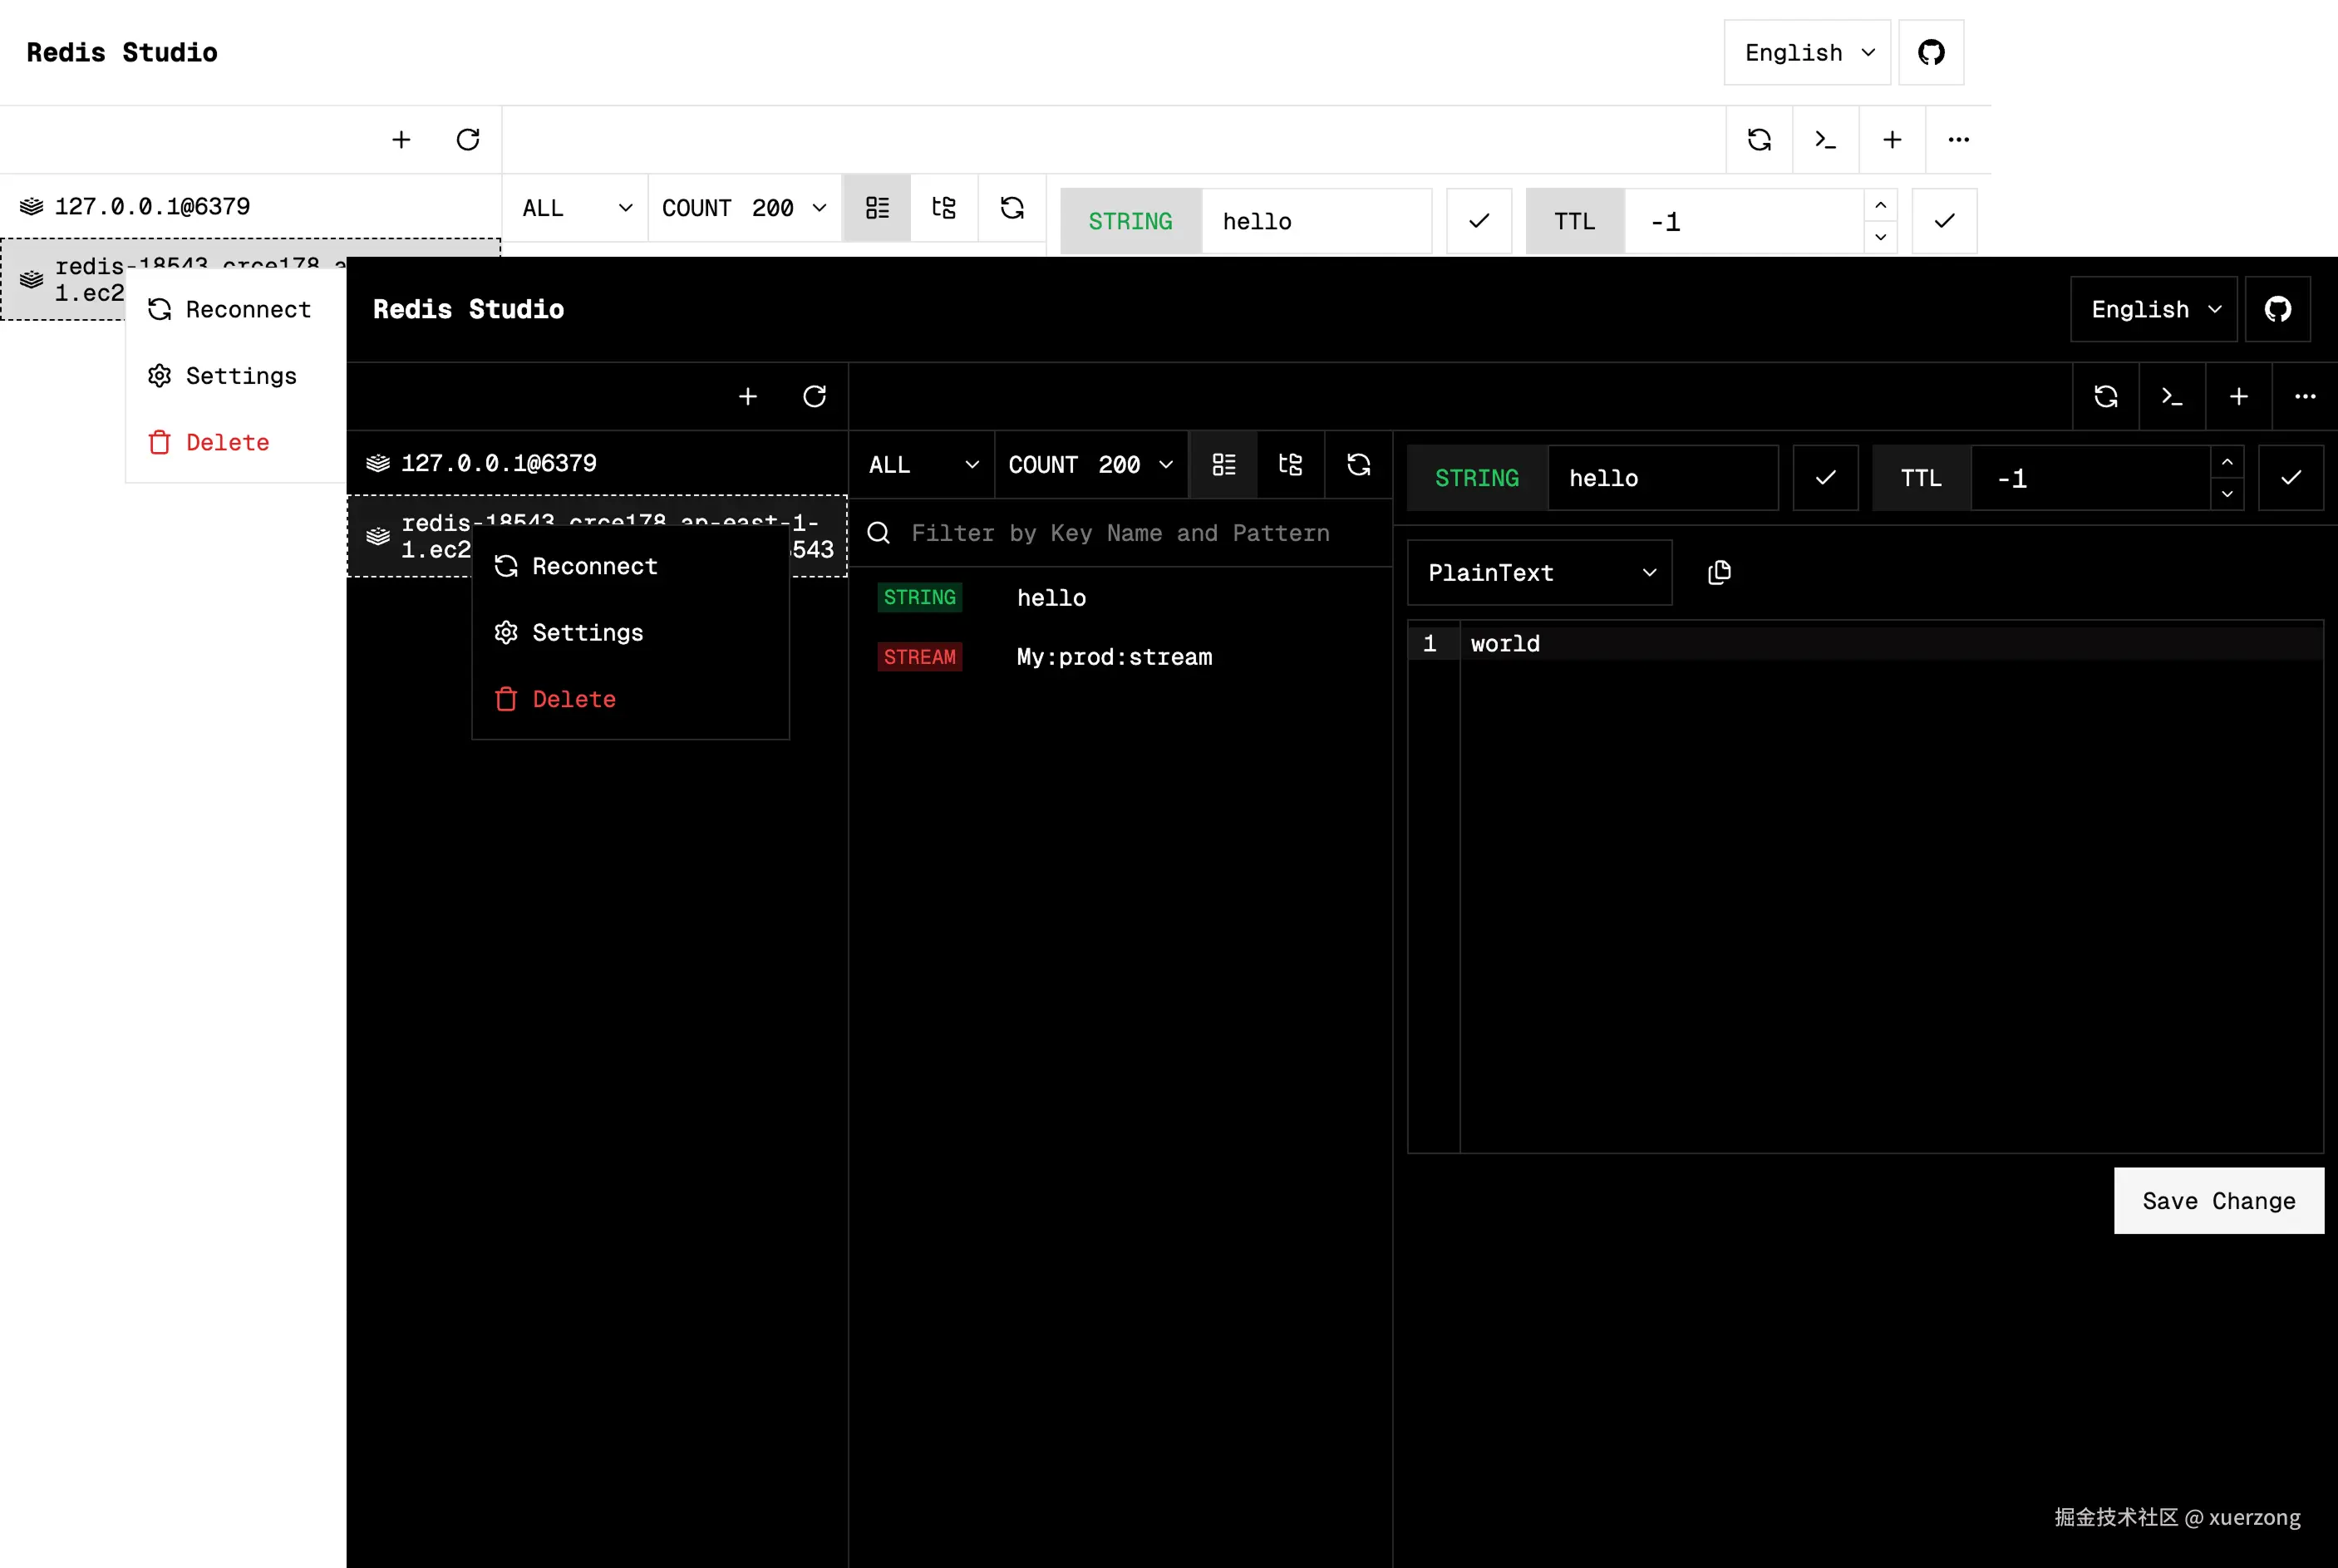Click the key name filter search field

click(x=1120, y=533)
